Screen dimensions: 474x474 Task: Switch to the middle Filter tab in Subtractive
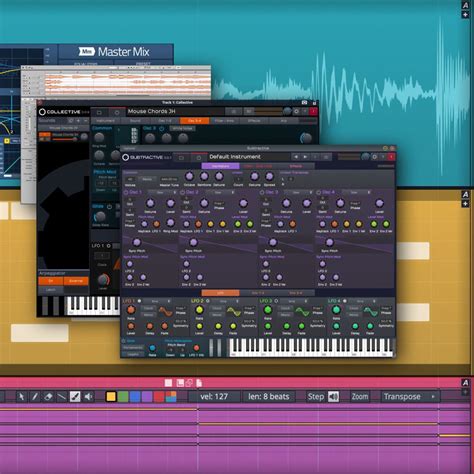[x=258, y=166]
